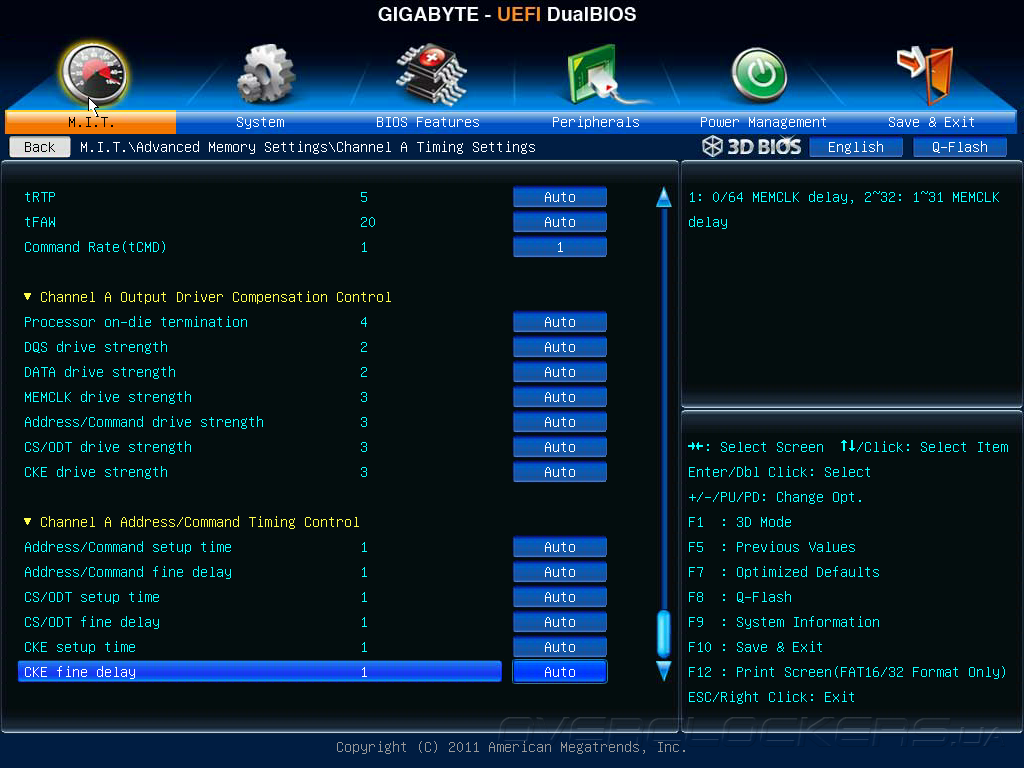This screenshot has height=768, width=1024.
Task: Select DATA drive strength row
Action: click(x=260, y=372)
